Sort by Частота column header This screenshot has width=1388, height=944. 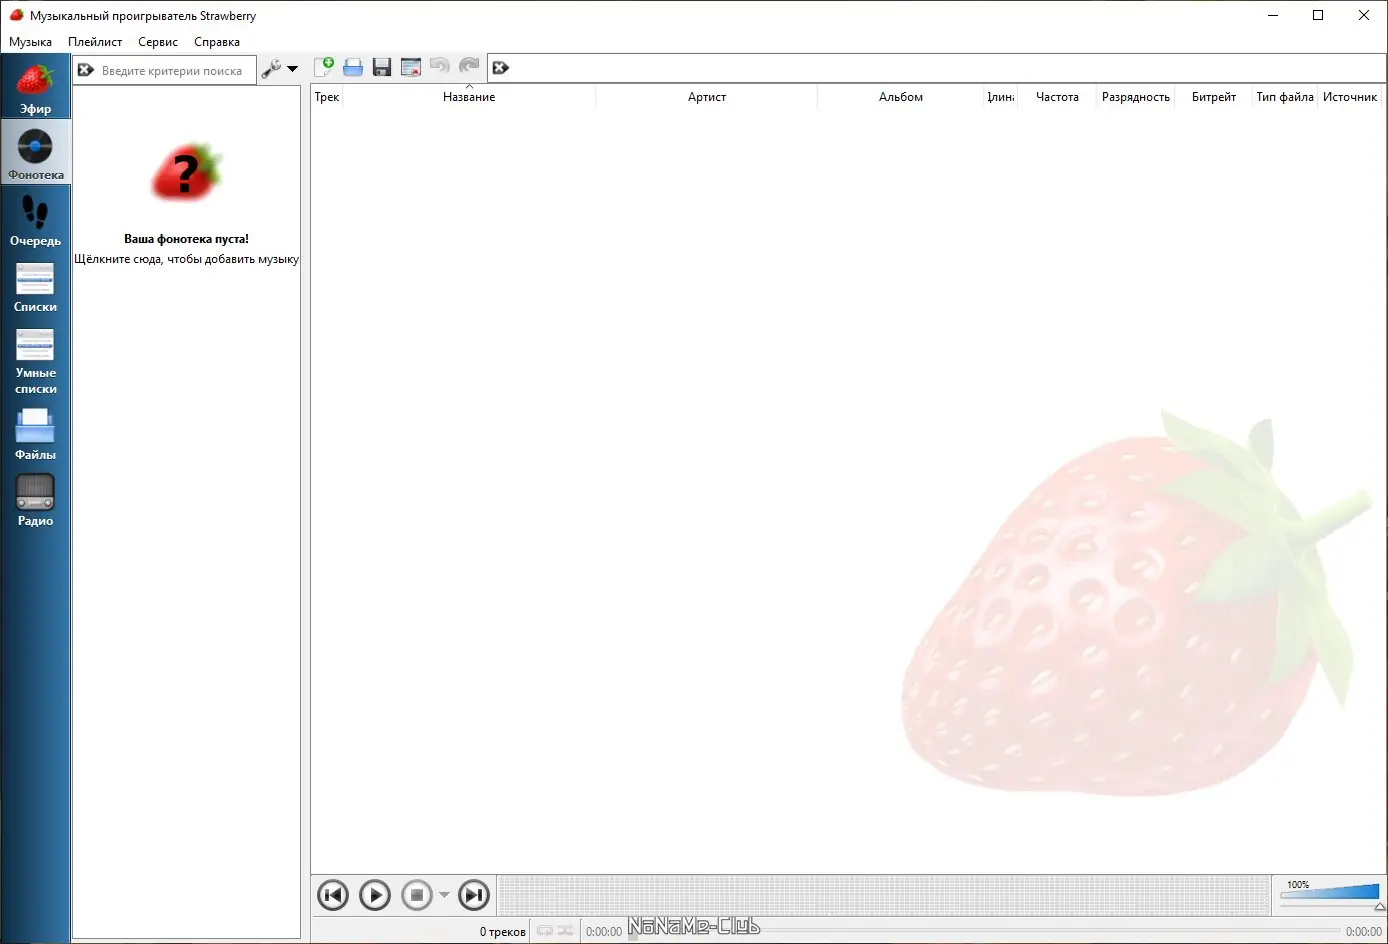pyautogui.click(x=1057, y=97)
